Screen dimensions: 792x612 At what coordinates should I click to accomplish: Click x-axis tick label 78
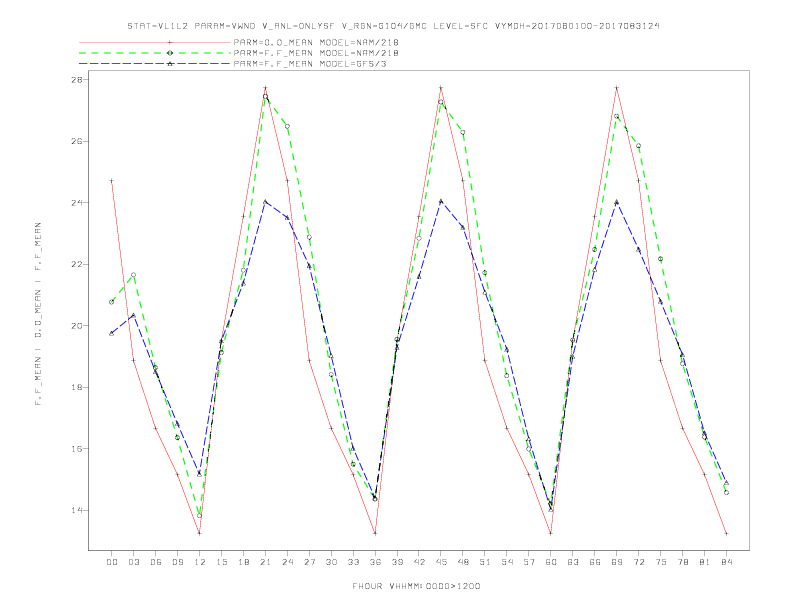pos(682,562)
